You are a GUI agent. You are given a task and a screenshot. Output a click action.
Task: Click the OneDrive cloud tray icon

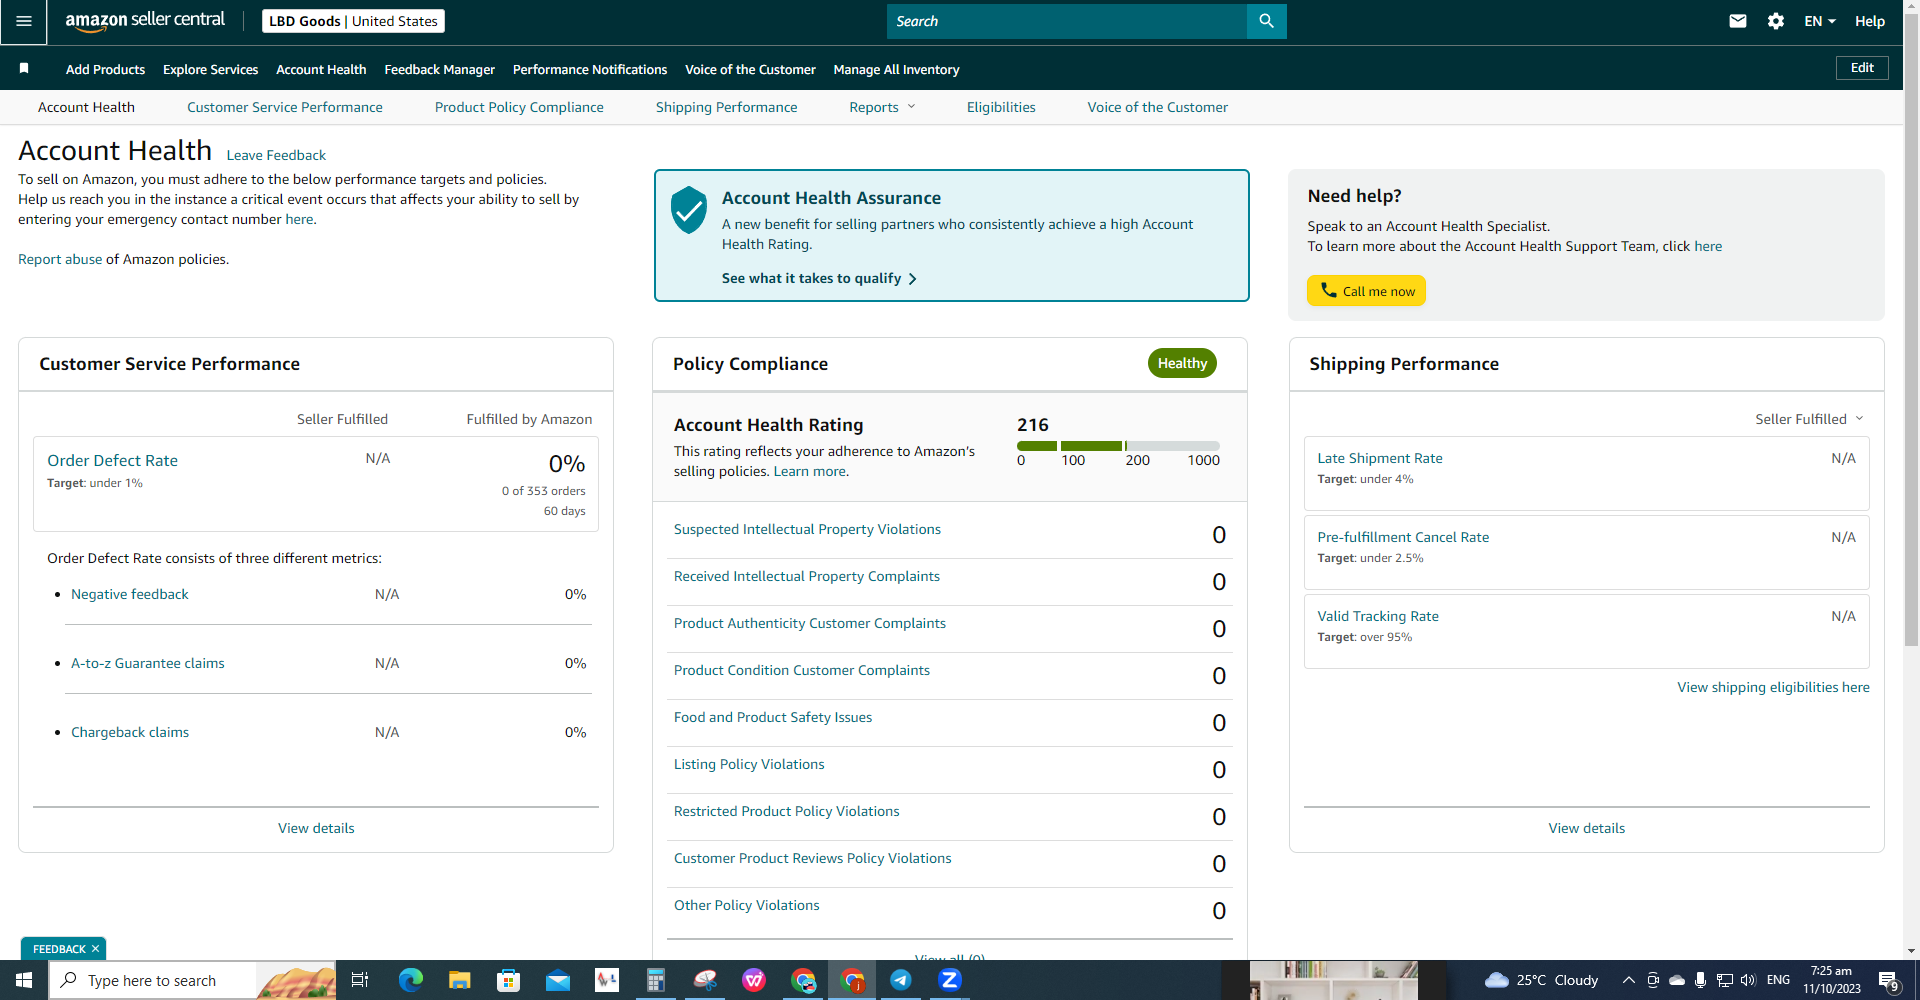tap(1677, 980)
